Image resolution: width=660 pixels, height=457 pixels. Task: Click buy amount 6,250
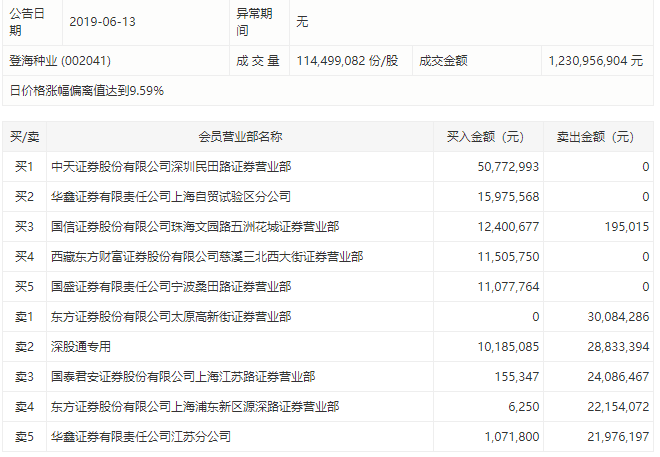523,407
